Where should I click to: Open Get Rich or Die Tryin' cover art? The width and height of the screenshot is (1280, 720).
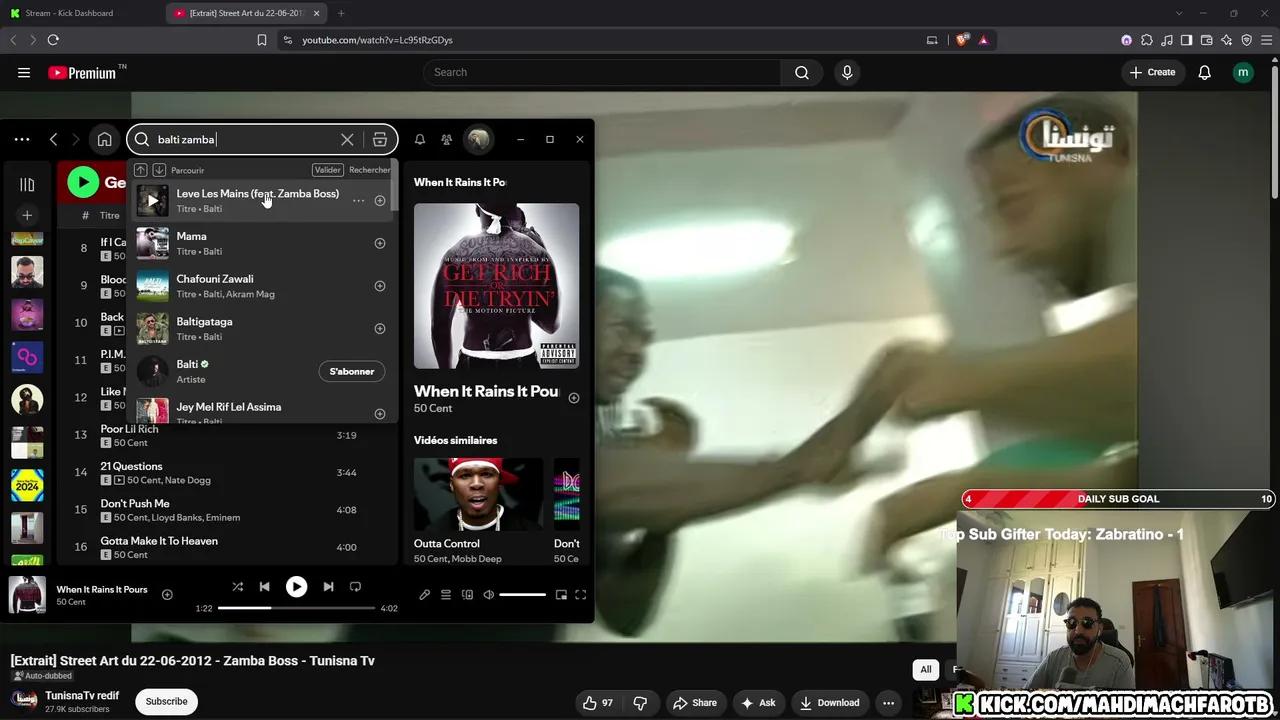pyautogui.click(x=496, y=286)
